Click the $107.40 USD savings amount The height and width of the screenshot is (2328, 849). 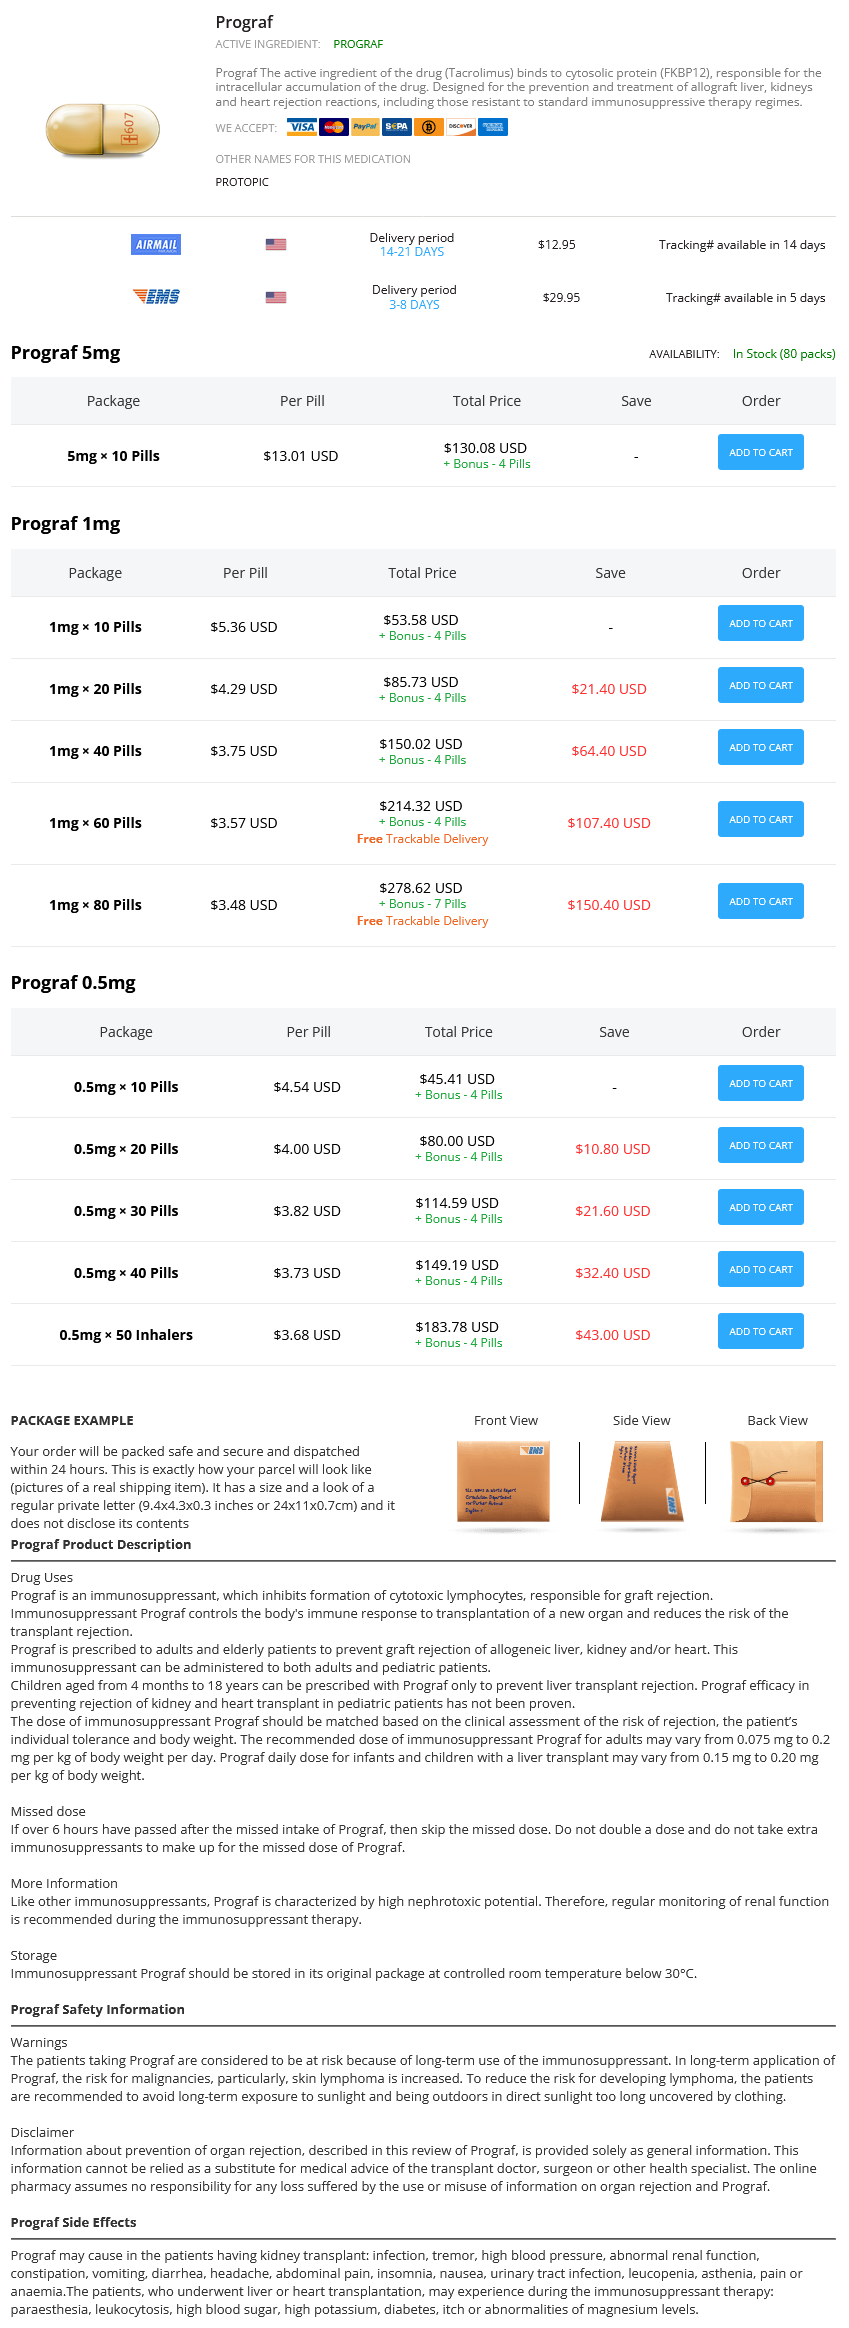pos(609,823)
